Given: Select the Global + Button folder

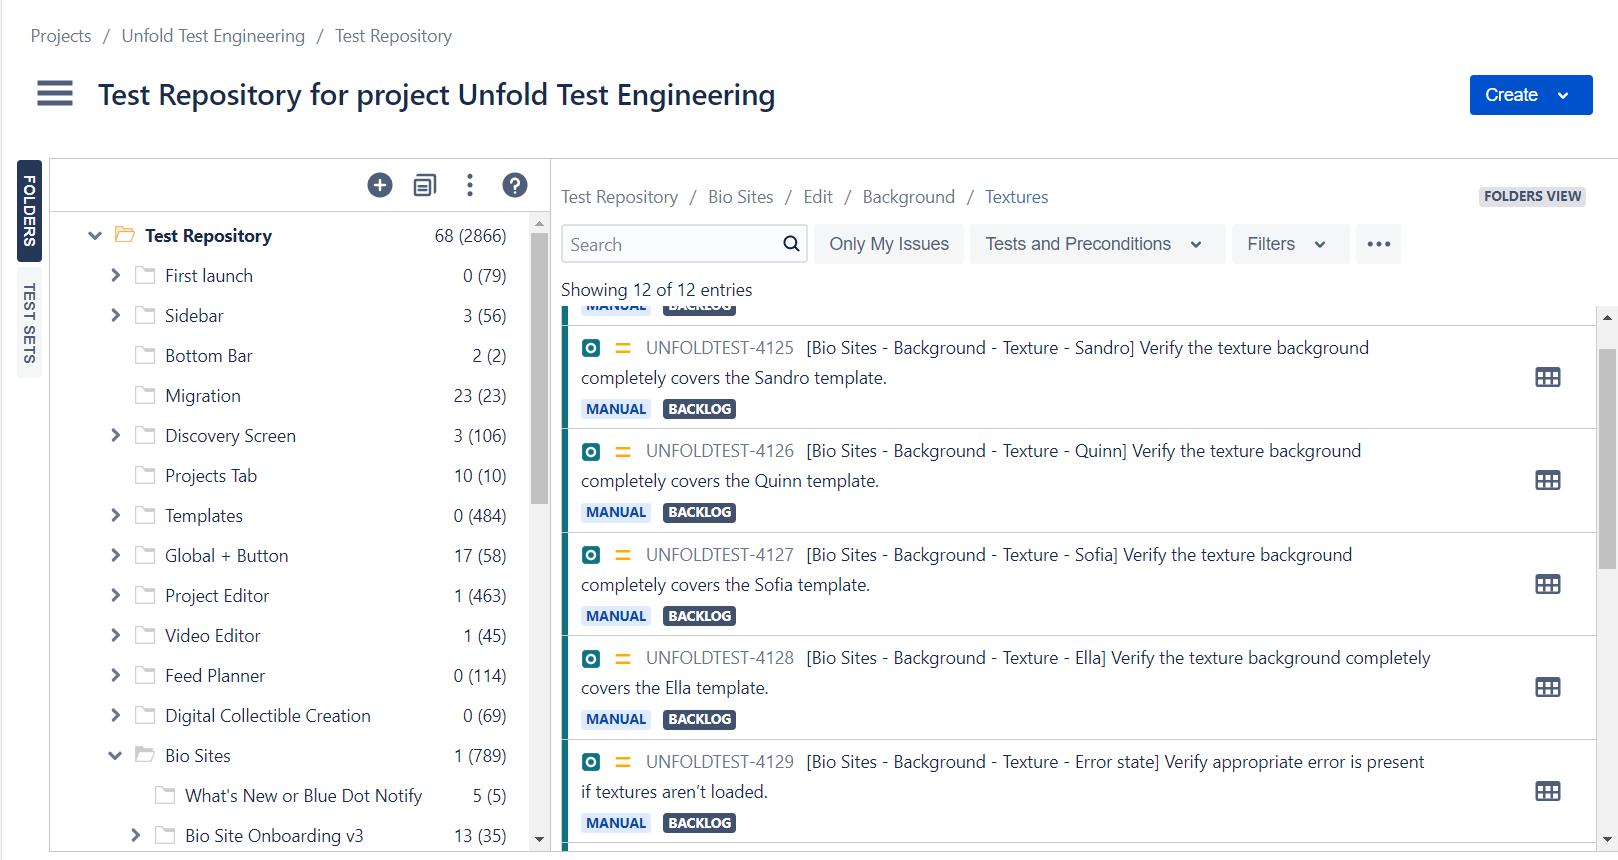Looking at the screenshot, I should pos(227,556).
